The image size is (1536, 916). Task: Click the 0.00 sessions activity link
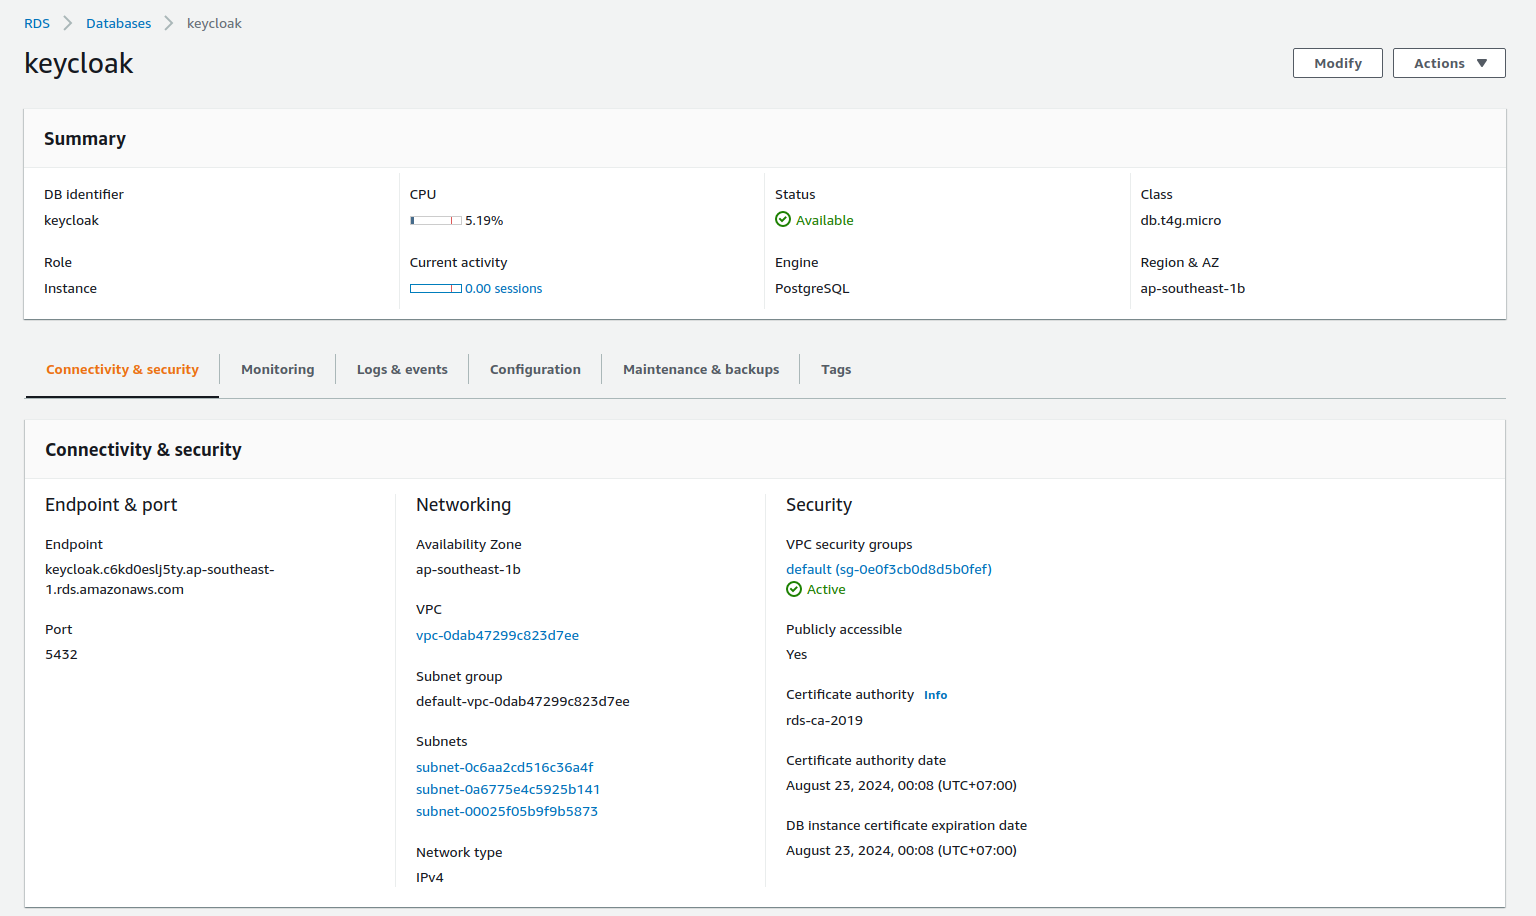click(x=503, y=288)
